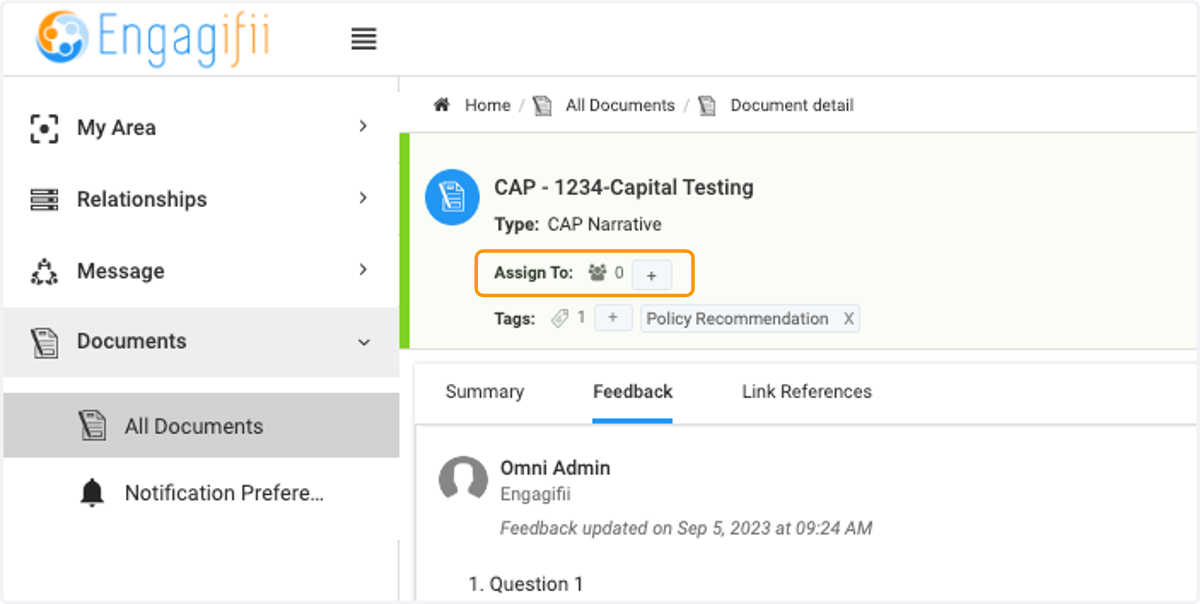Click Omni Admin's avatar picture
This screenshot has height=604, width=1200.
pyautogui.click(x=463, y=480)
